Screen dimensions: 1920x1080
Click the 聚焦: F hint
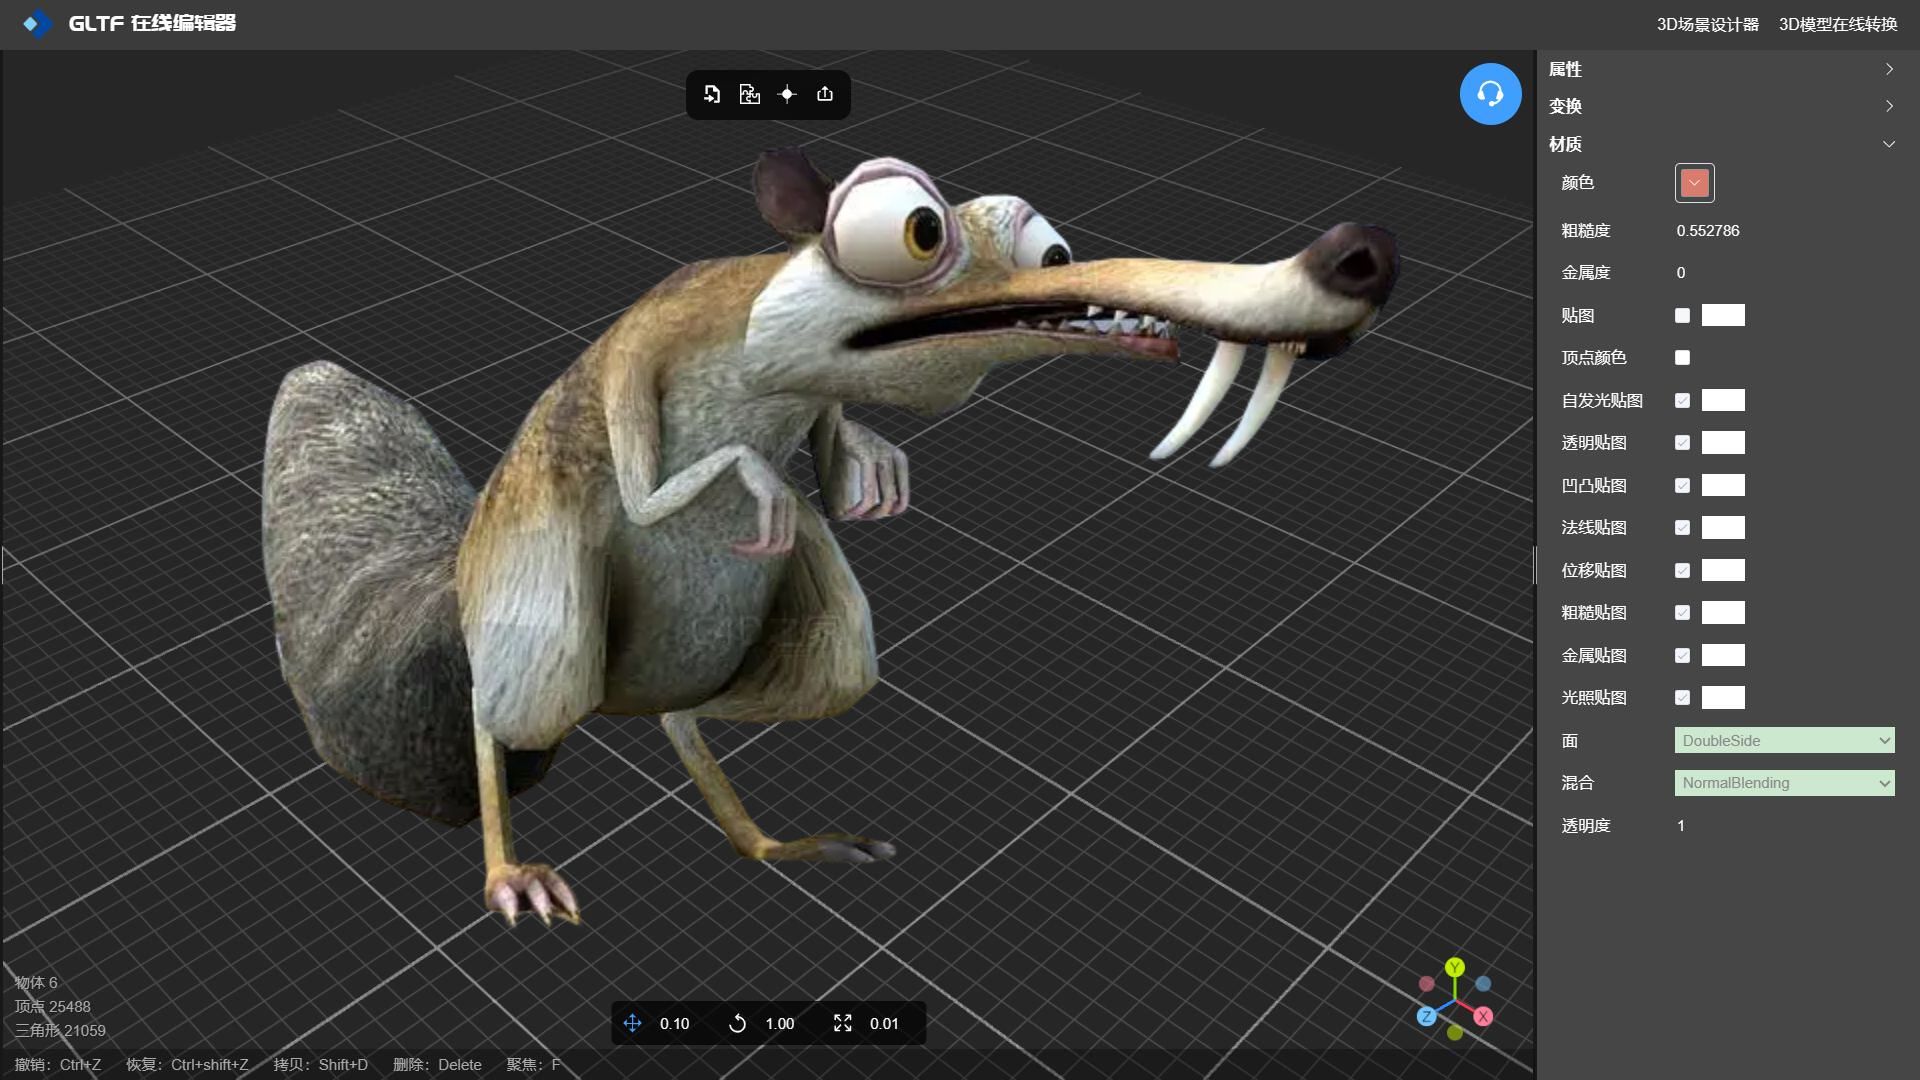533,1064
